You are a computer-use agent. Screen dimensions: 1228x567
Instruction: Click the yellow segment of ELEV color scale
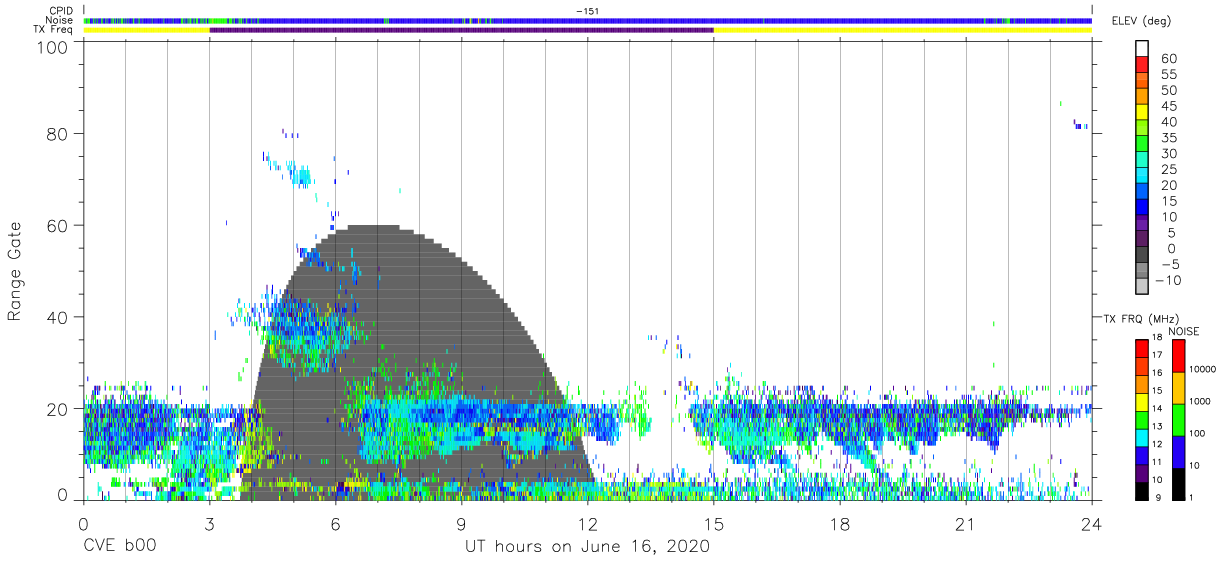(x=1142, y=112)
